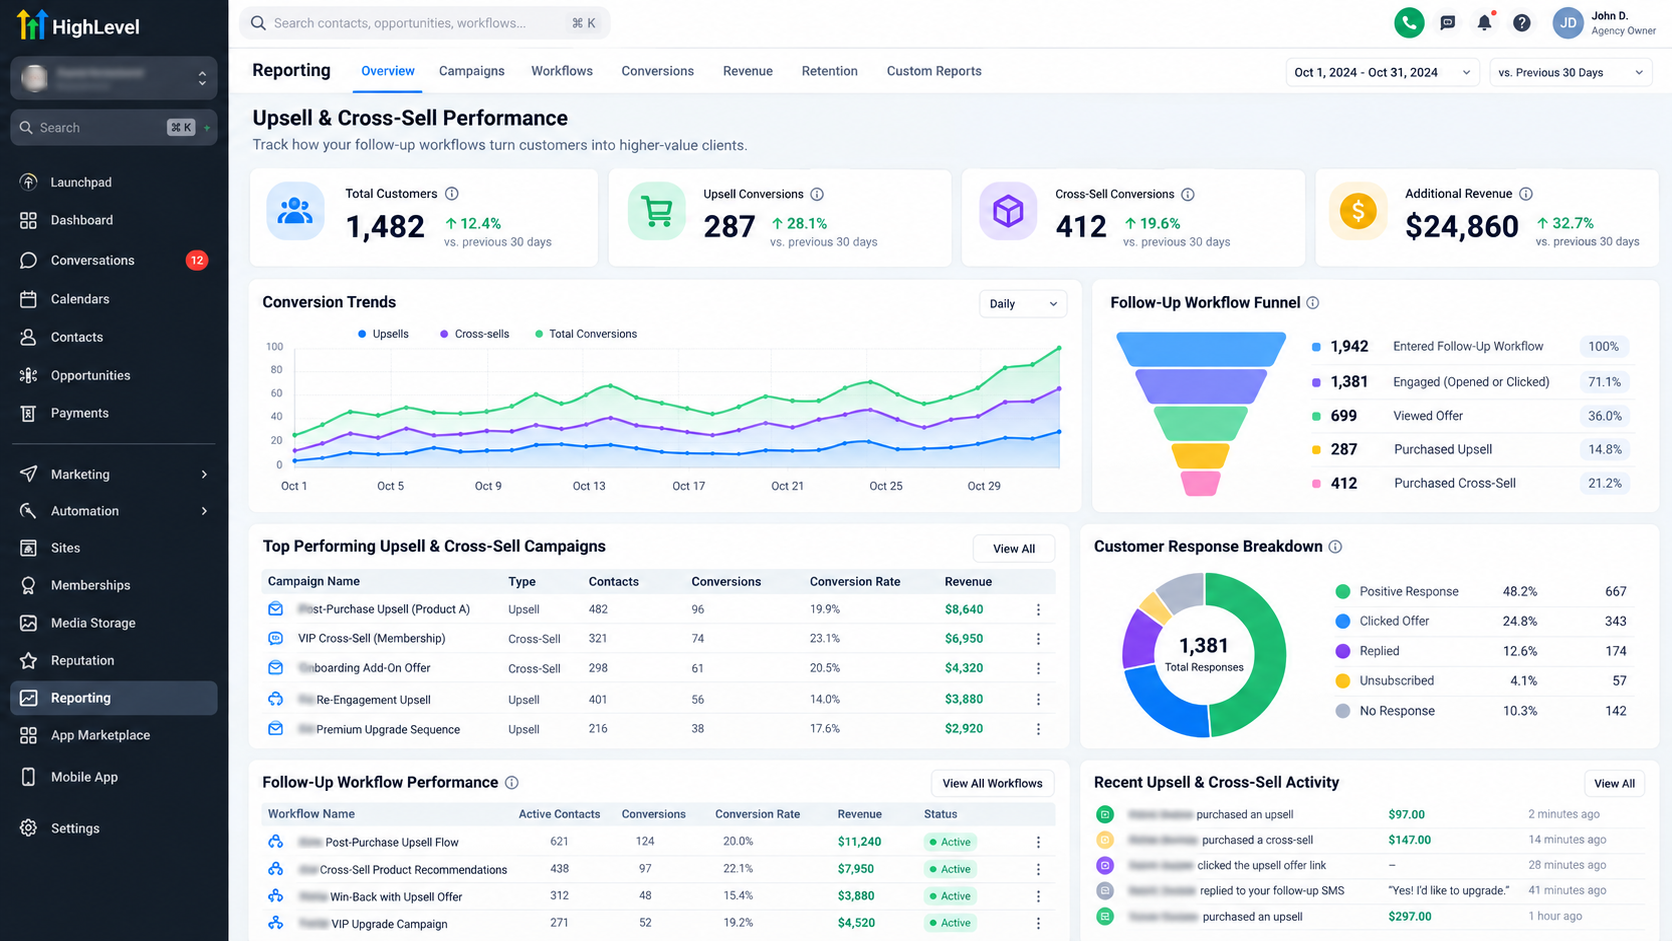
Task: Click View All for top campaigns
Action: (1014, 549)
